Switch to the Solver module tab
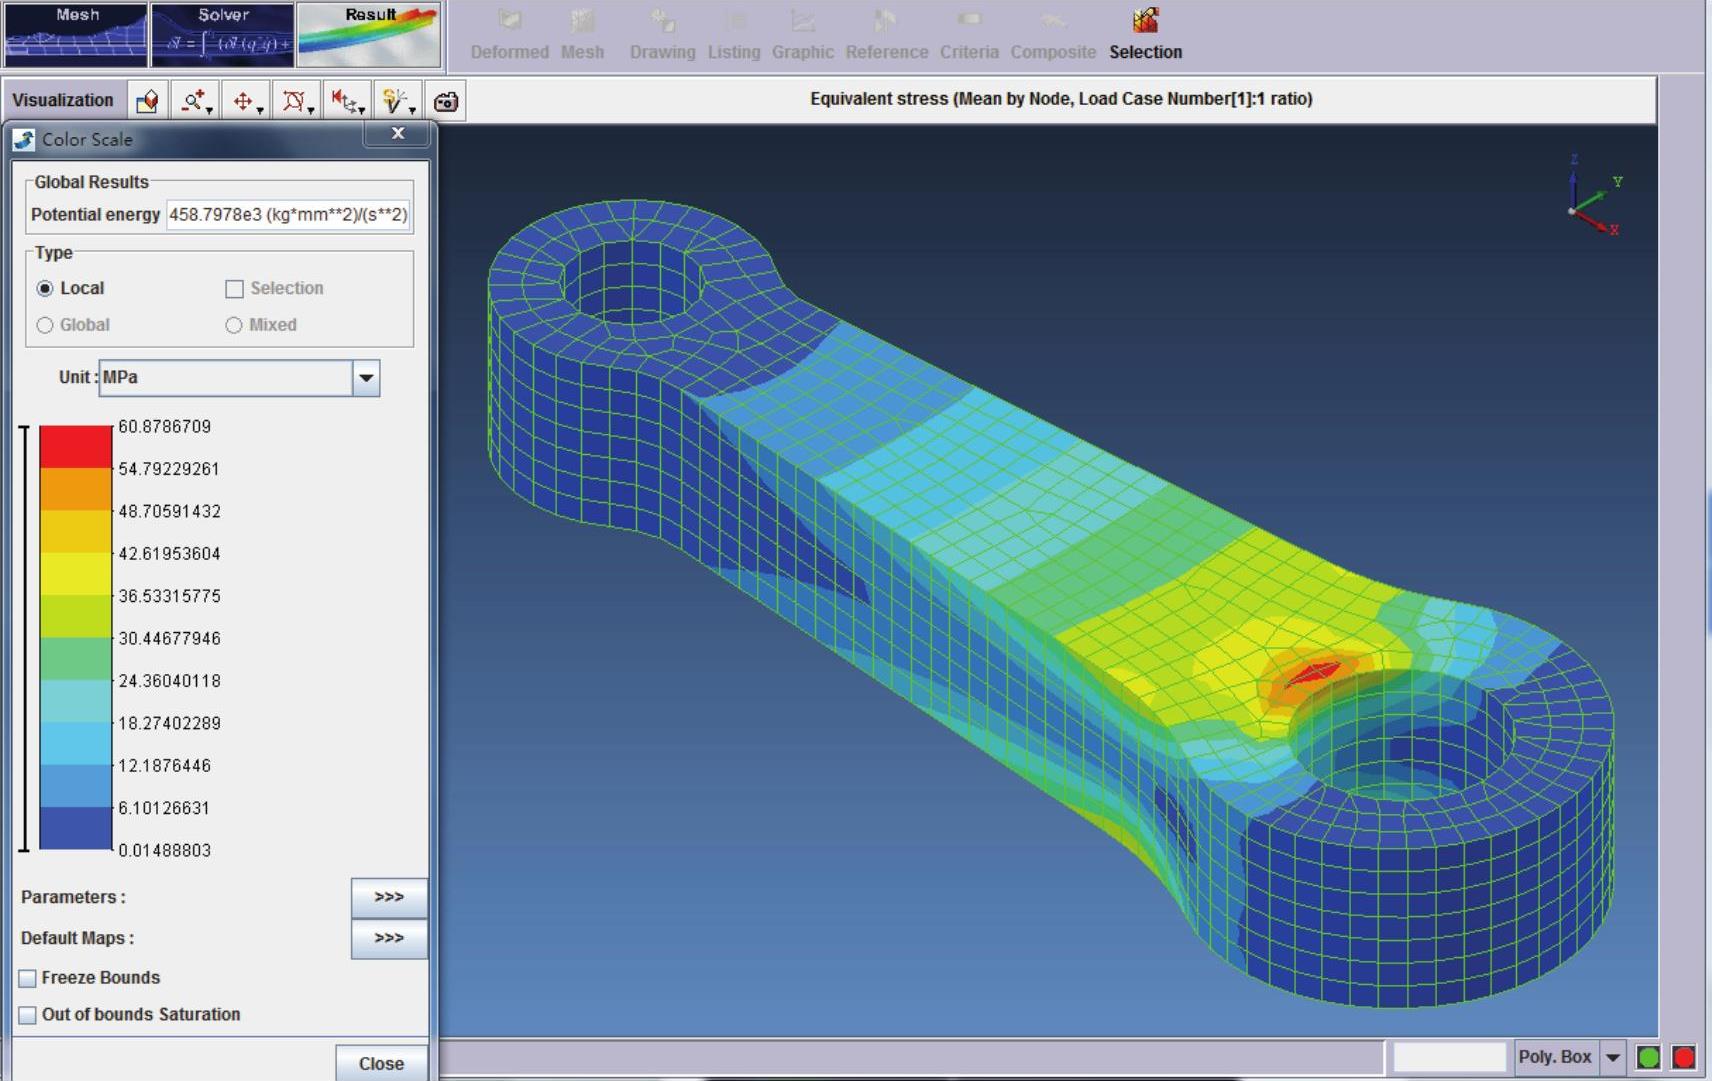This screenshot has height=1081, width=1712. (x=222, y=35)
